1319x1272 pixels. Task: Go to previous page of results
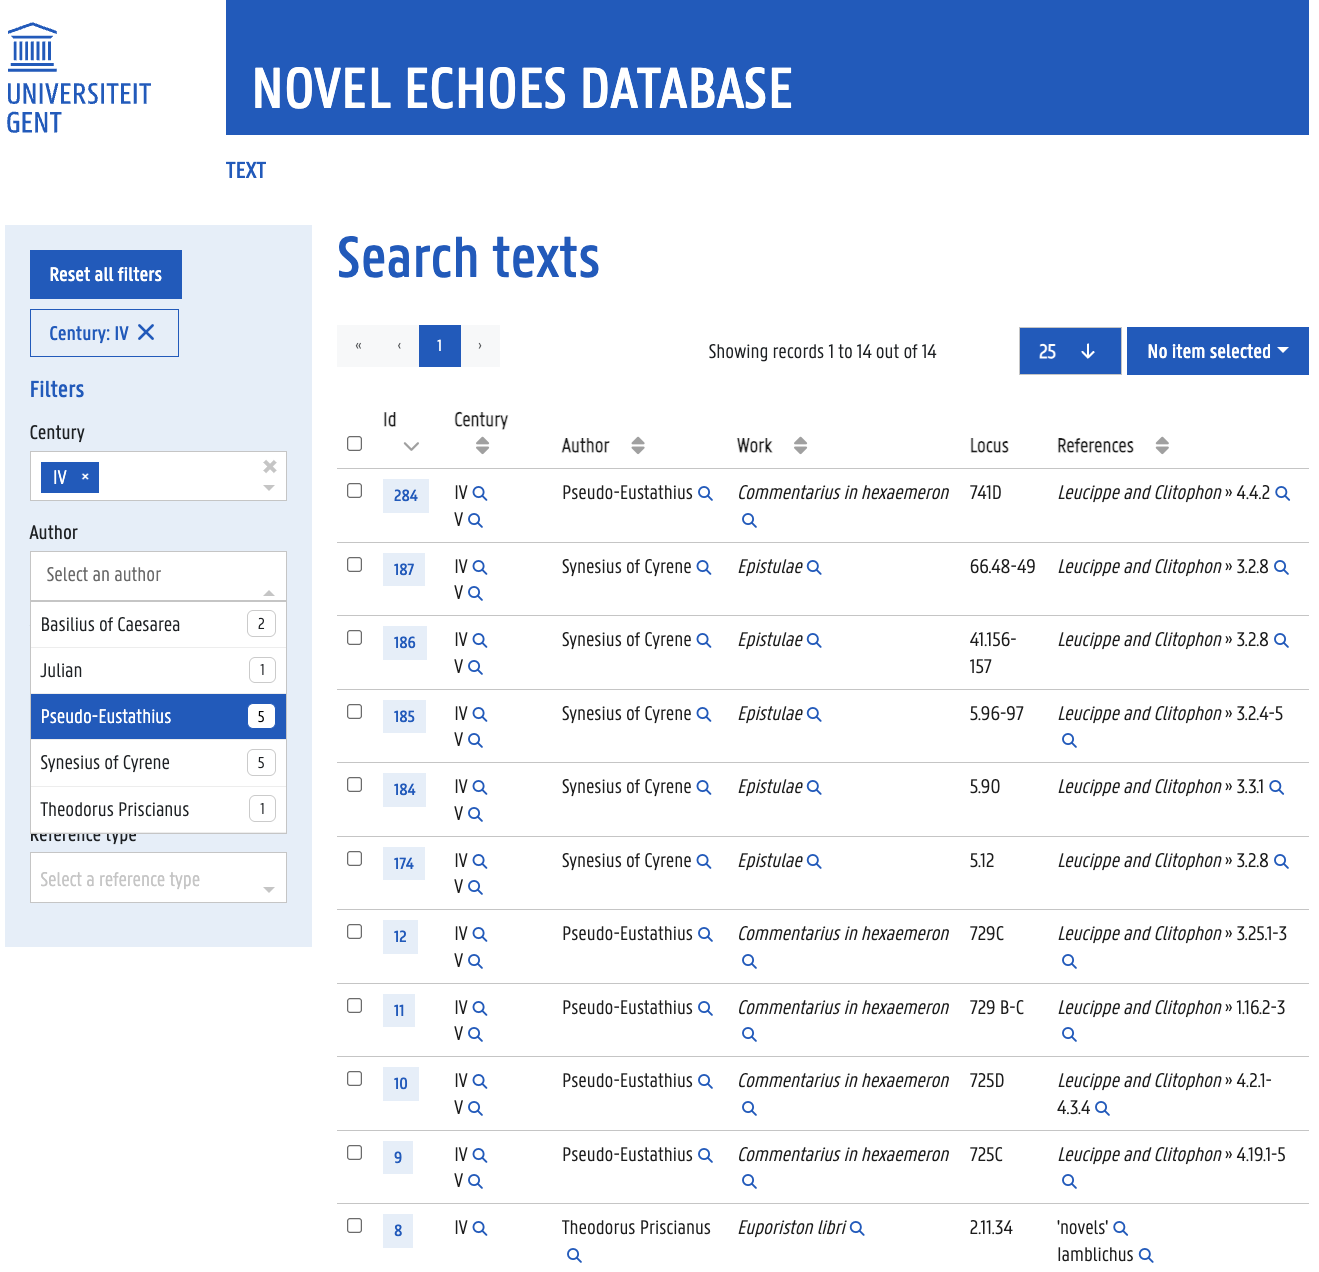399,346
